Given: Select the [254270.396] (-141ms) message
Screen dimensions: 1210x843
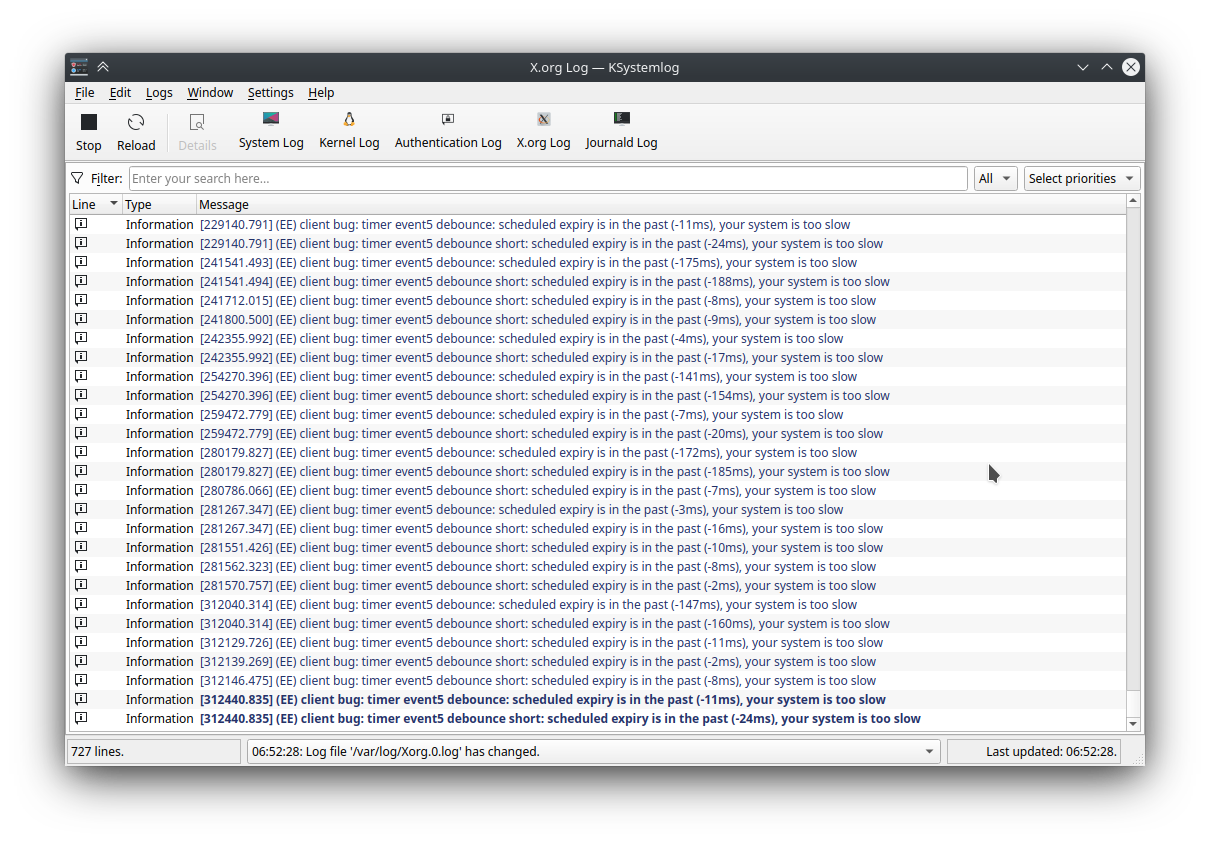Looking at the screenshot, I should pyautogui.click(x=528, y=376).
